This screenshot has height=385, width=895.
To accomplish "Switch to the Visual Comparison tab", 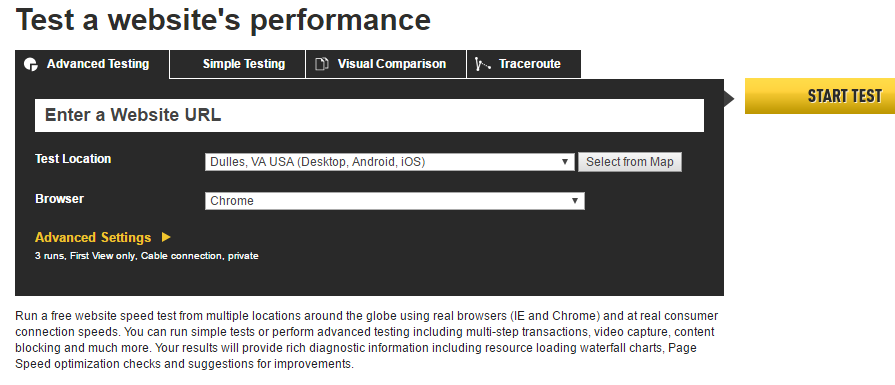I will pos(386,64).
